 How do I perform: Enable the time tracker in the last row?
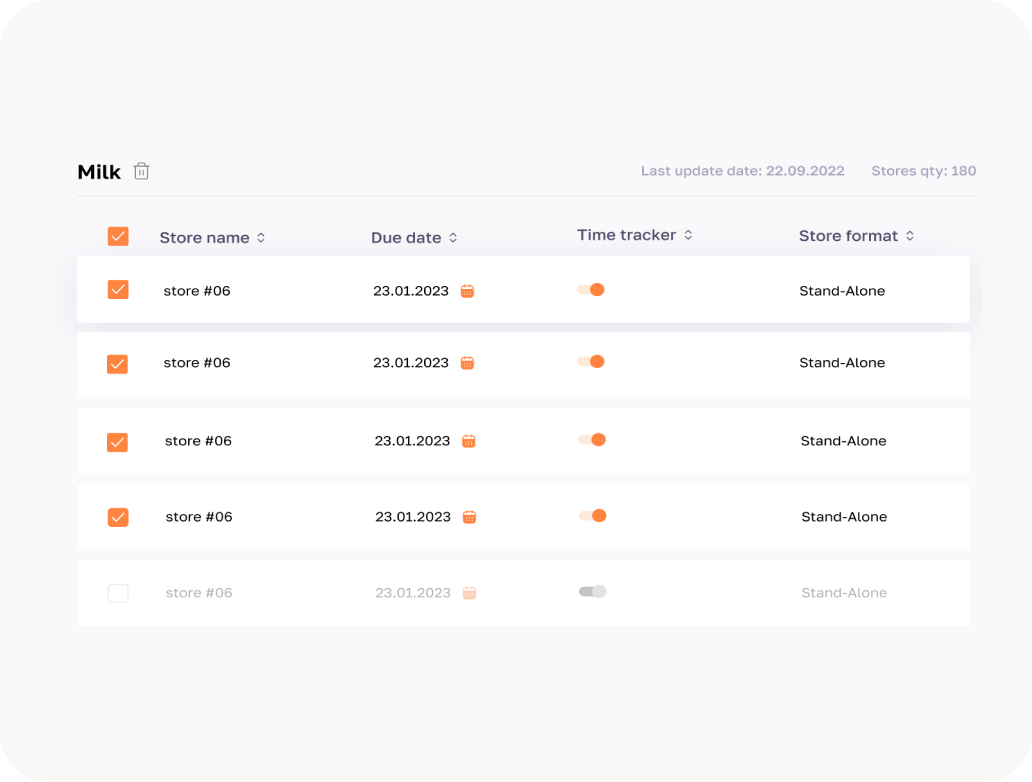click(593, 592)
